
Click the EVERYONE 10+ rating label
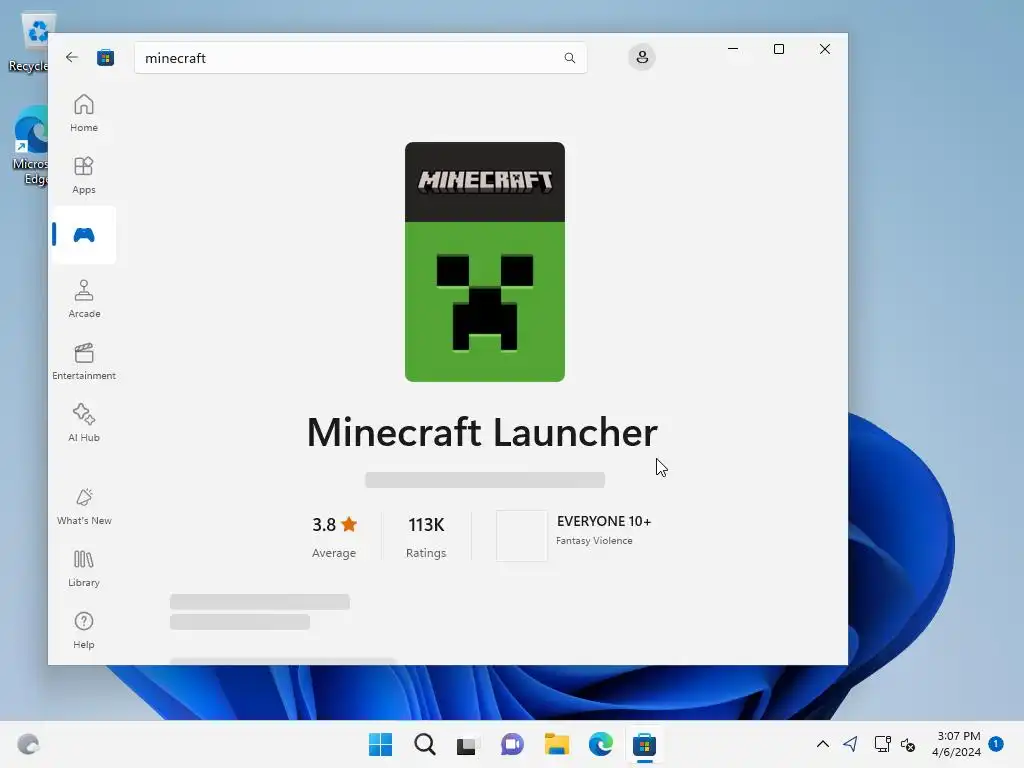point(603,521)
